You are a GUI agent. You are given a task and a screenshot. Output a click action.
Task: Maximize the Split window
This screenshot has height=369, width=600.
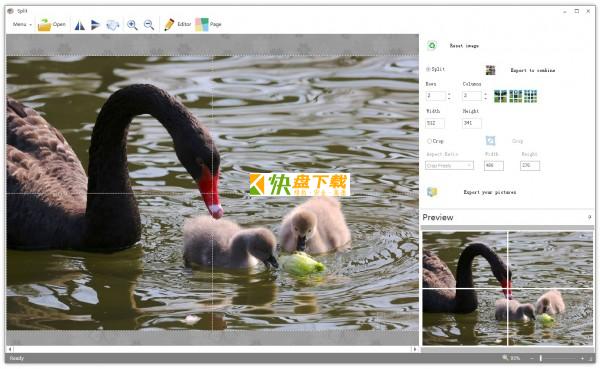pos(577,11)
